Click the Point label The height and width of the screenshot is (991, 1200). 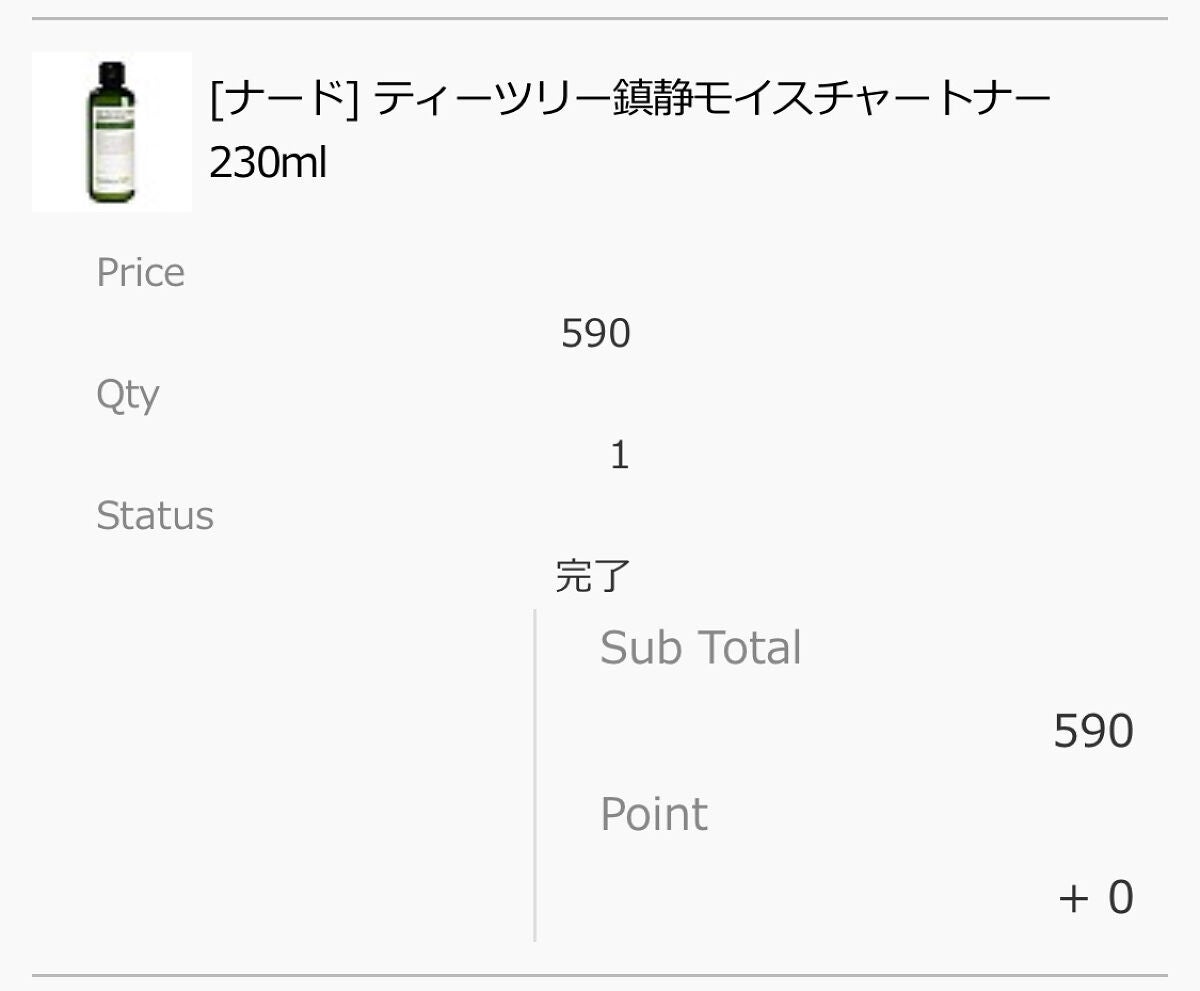tap(654, 814)
